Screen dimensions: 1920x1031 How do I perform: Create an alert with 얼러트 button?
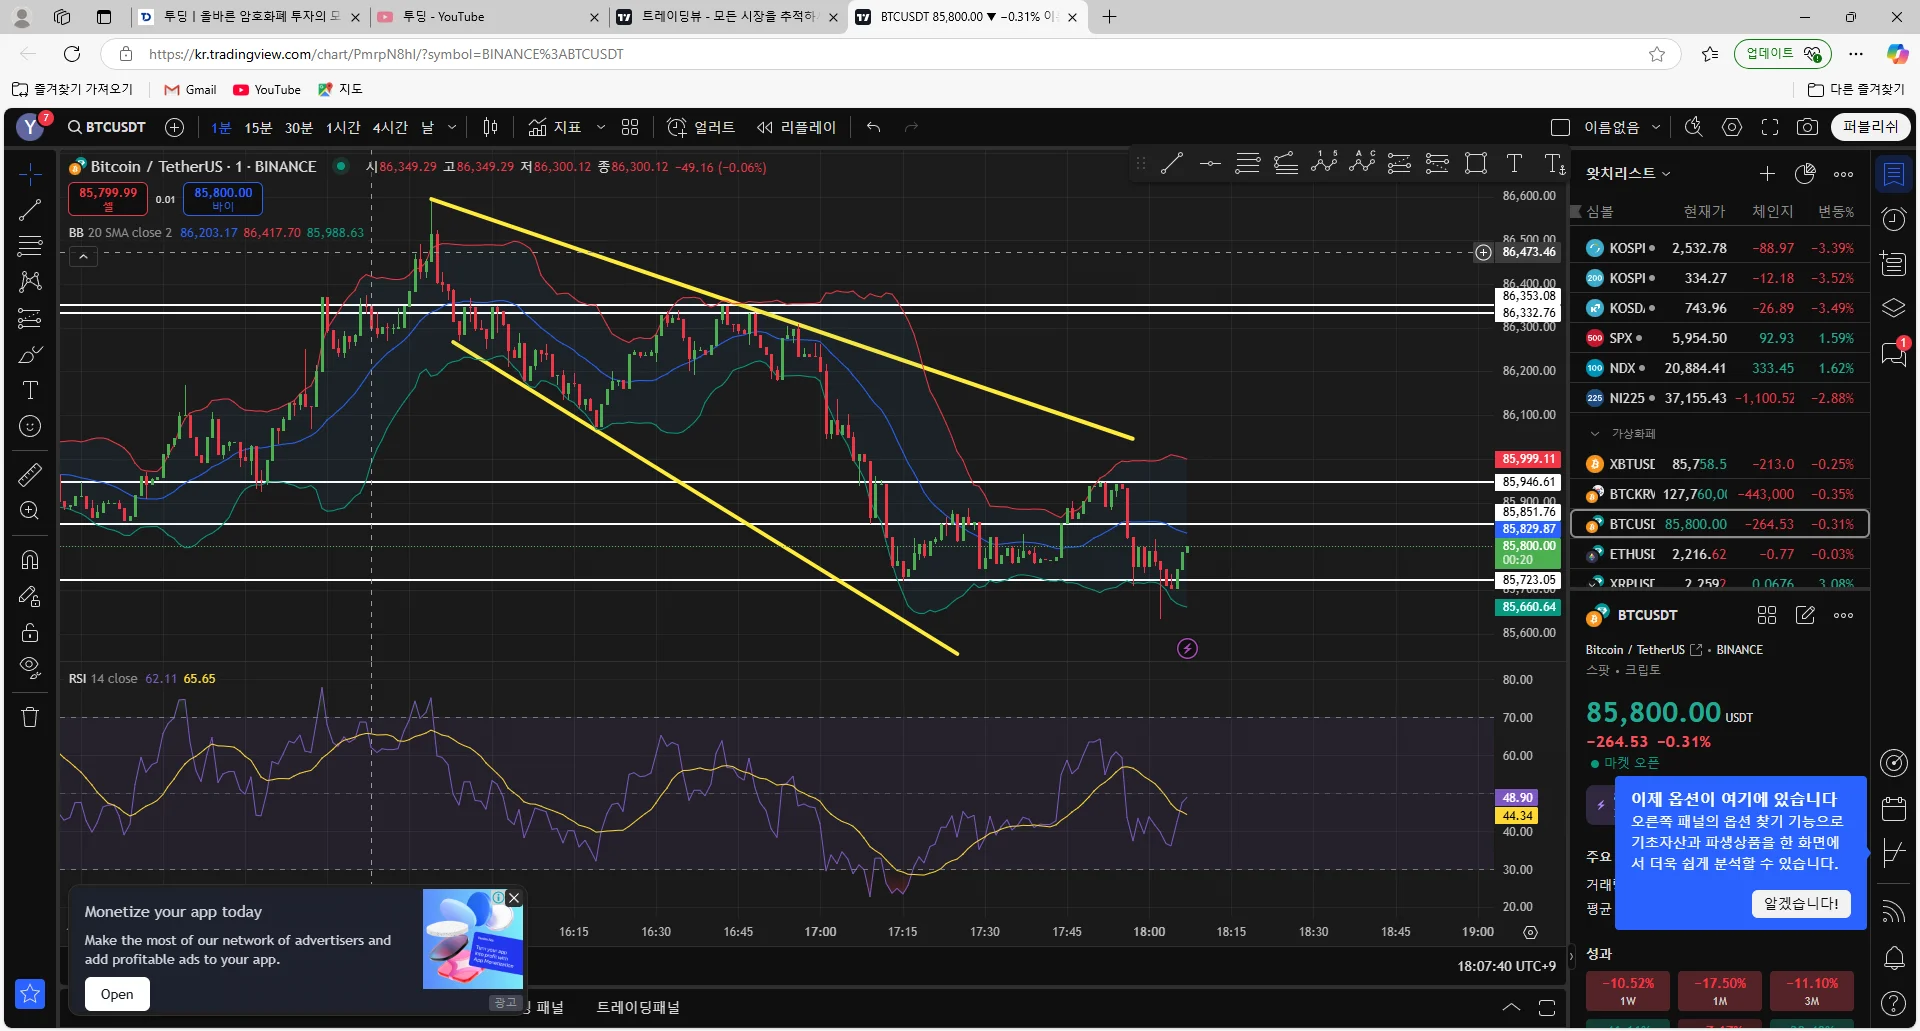point(701,127)
